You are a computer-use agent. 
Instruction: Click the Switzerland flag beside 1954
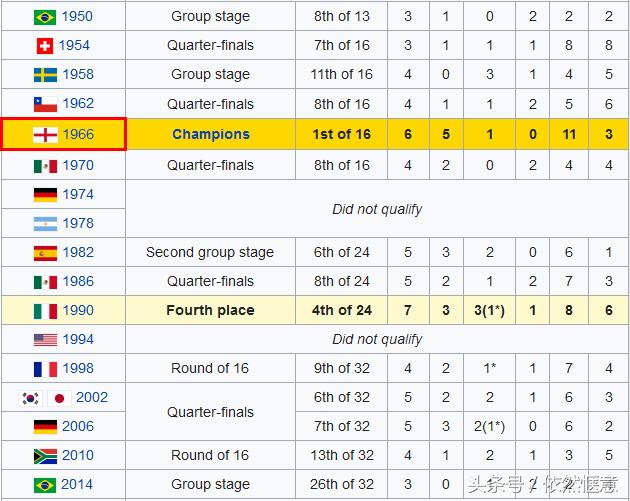pos(44,46)
